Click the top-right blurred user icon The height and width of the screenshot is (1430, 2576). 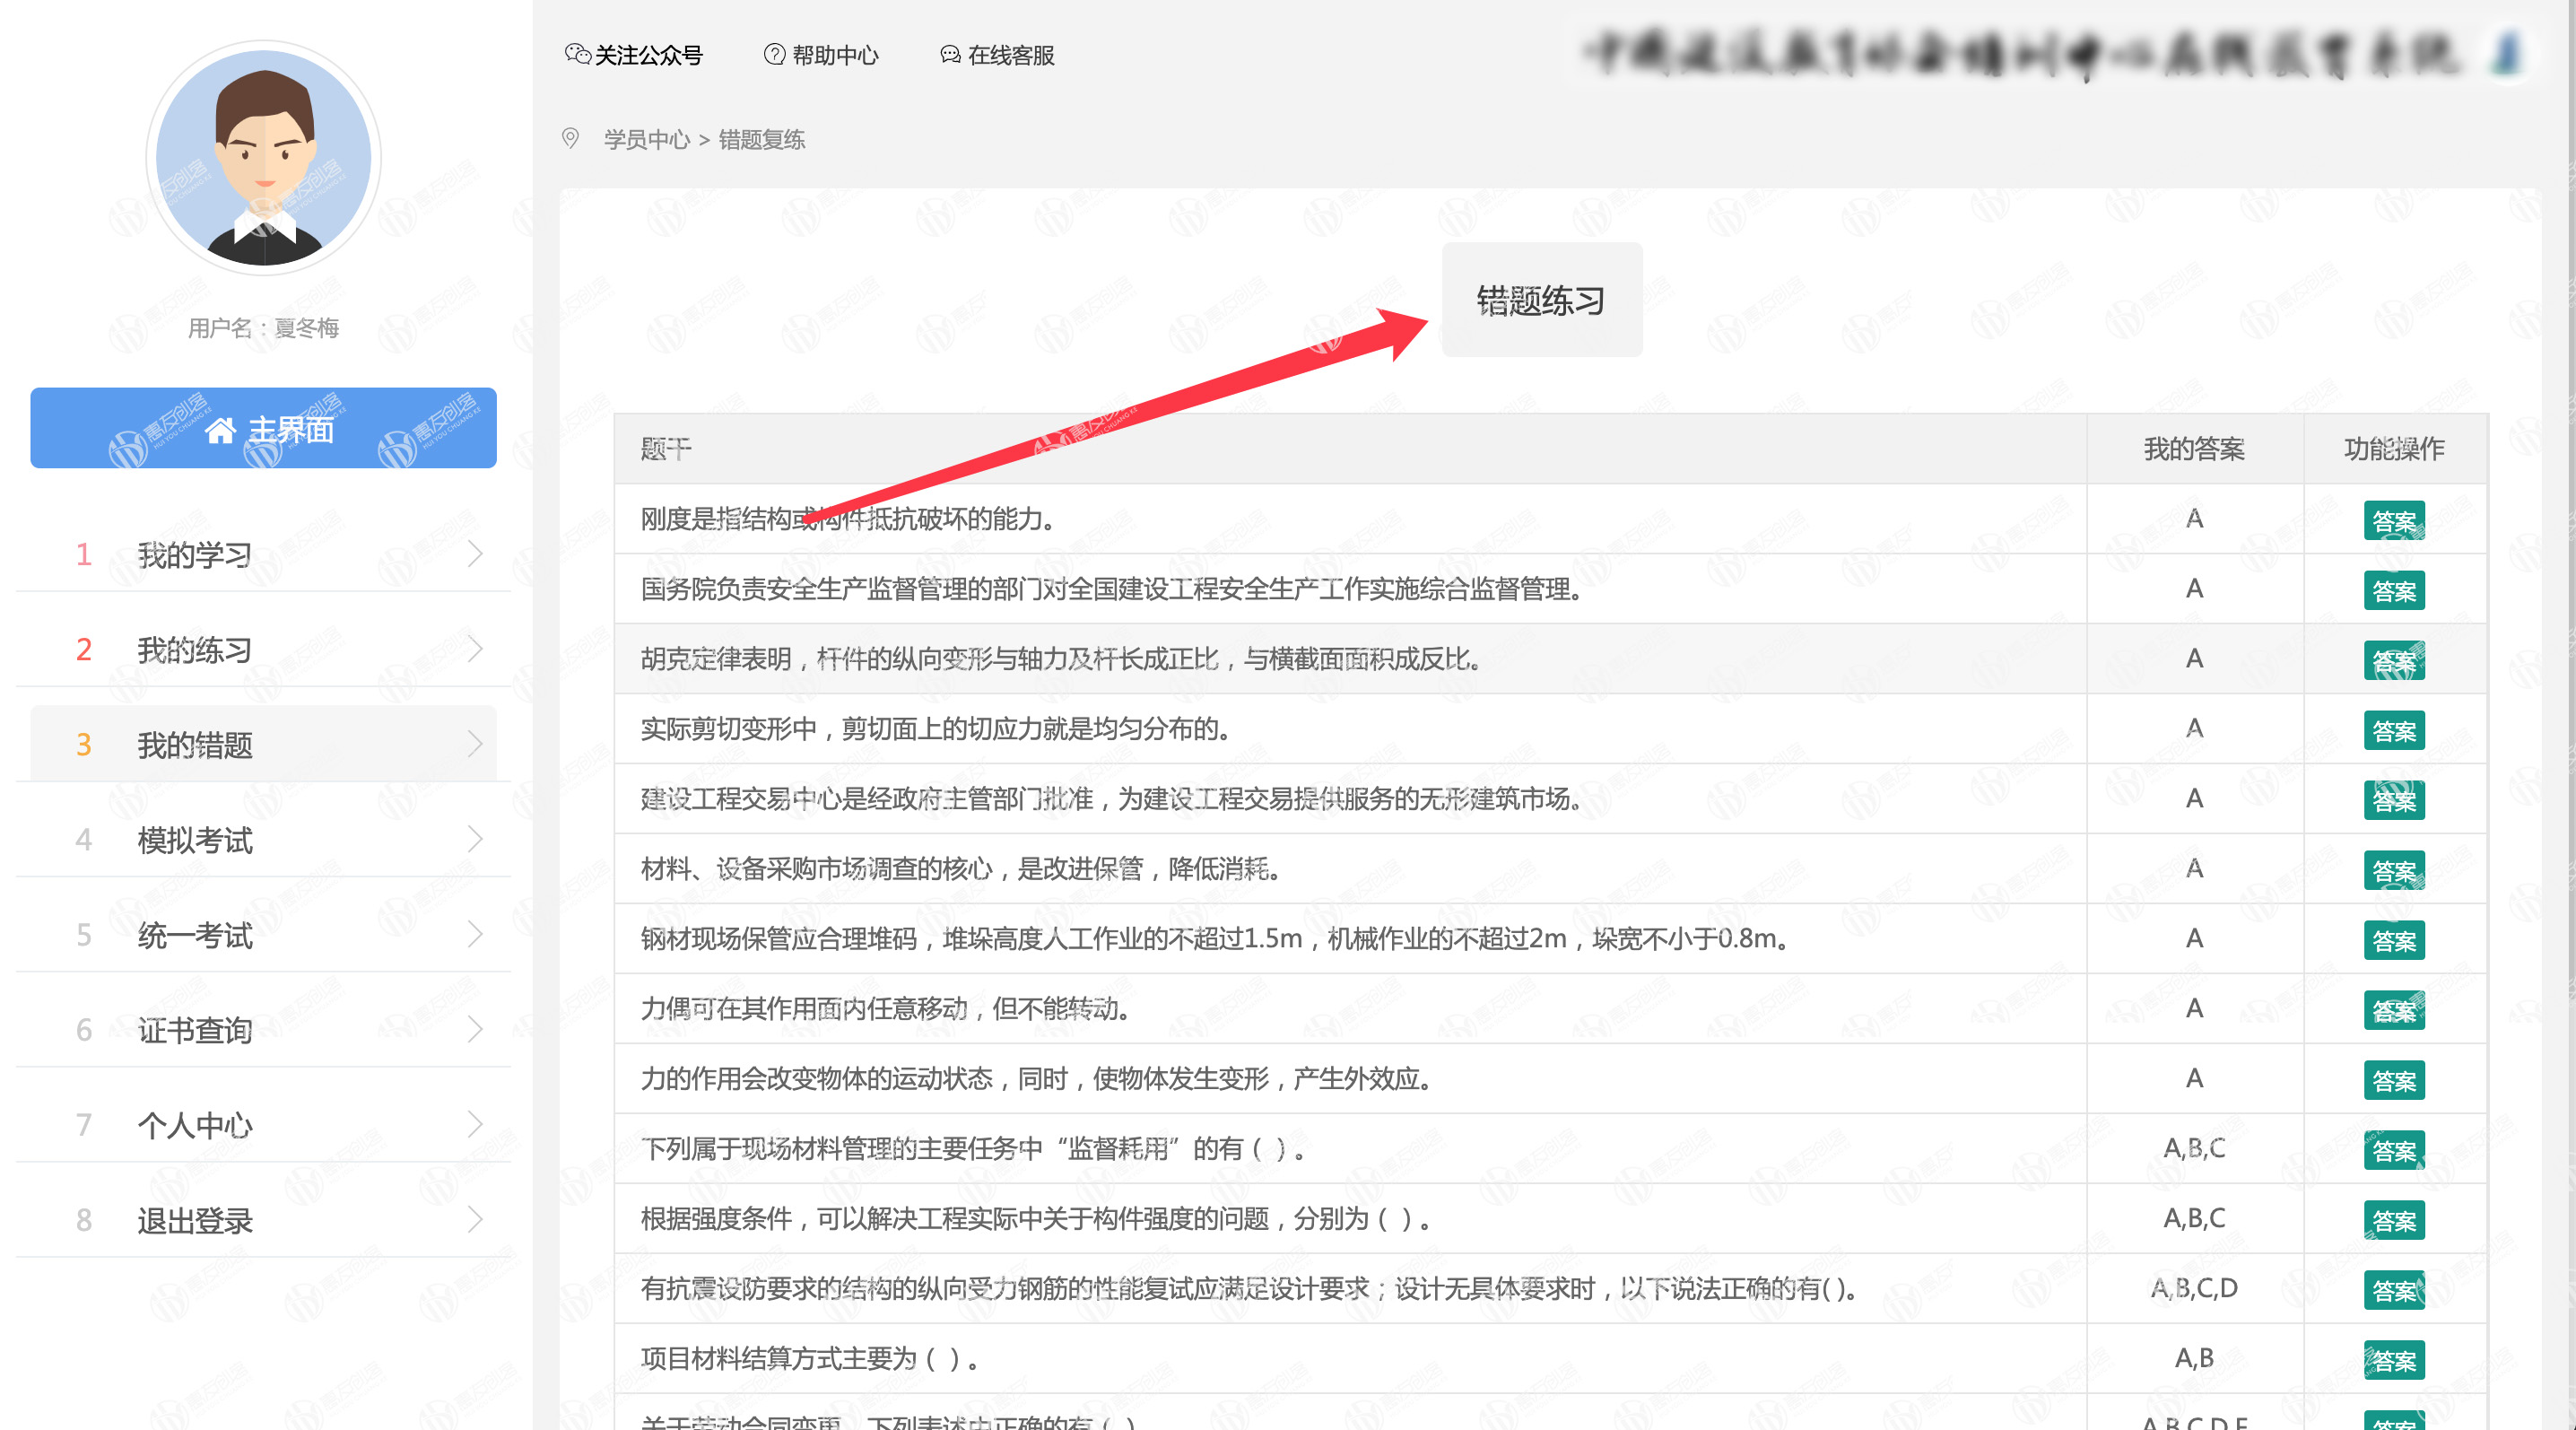pyautogui.click(x=2507, y=54)
